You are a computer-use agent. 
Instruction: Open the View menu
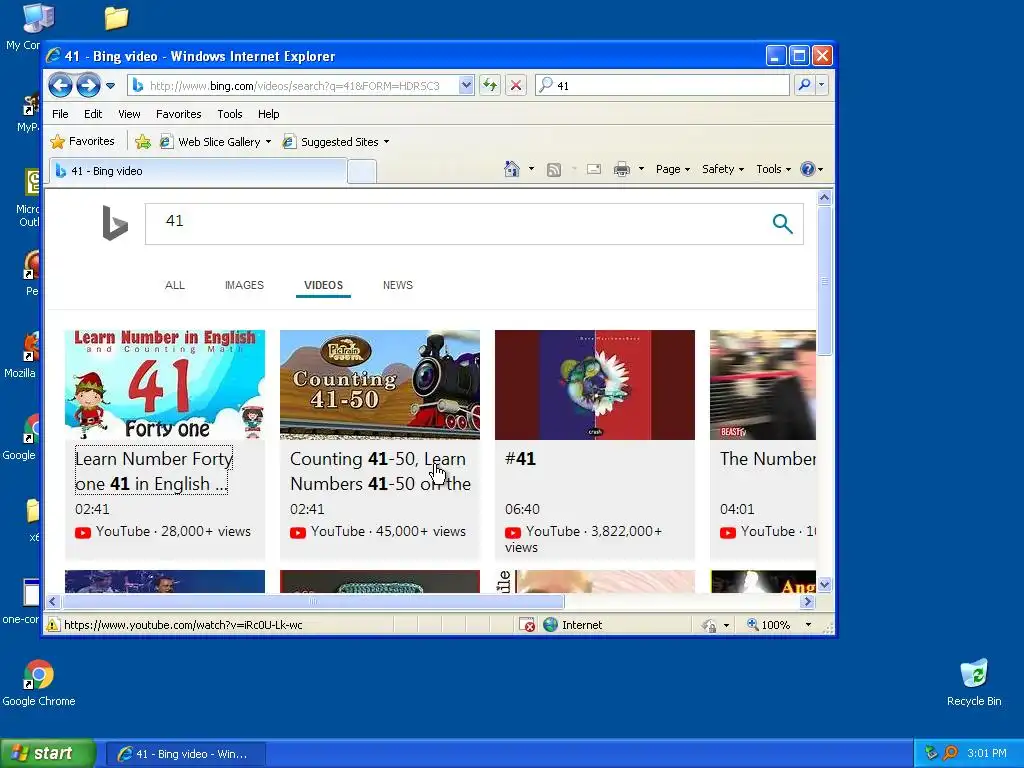[129, 114]
